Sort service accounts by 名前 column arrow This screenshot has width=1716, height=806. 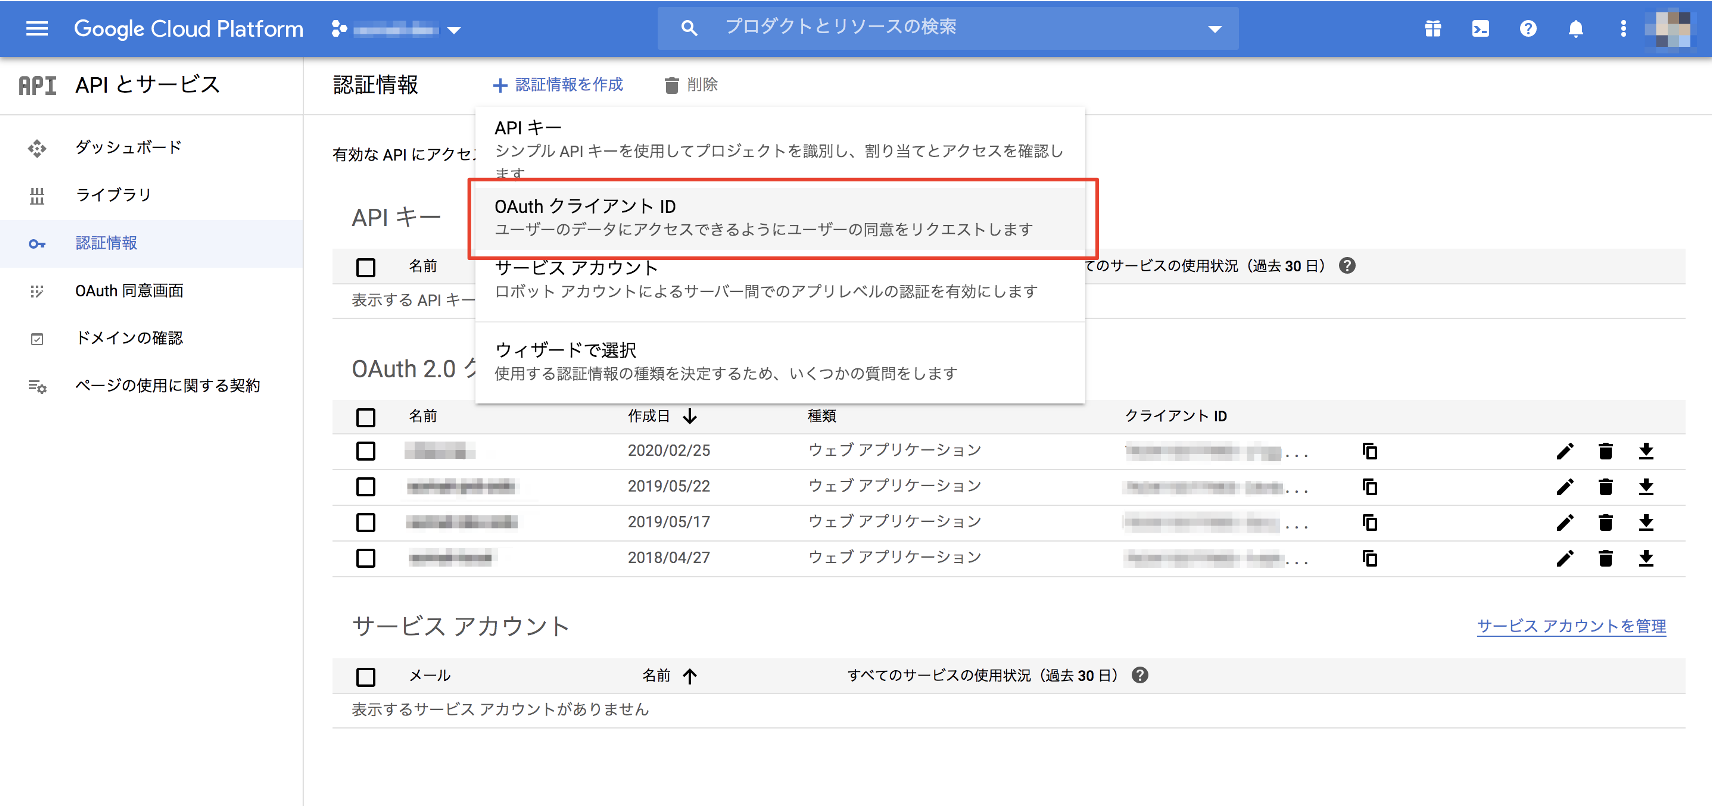click(690, 676)
